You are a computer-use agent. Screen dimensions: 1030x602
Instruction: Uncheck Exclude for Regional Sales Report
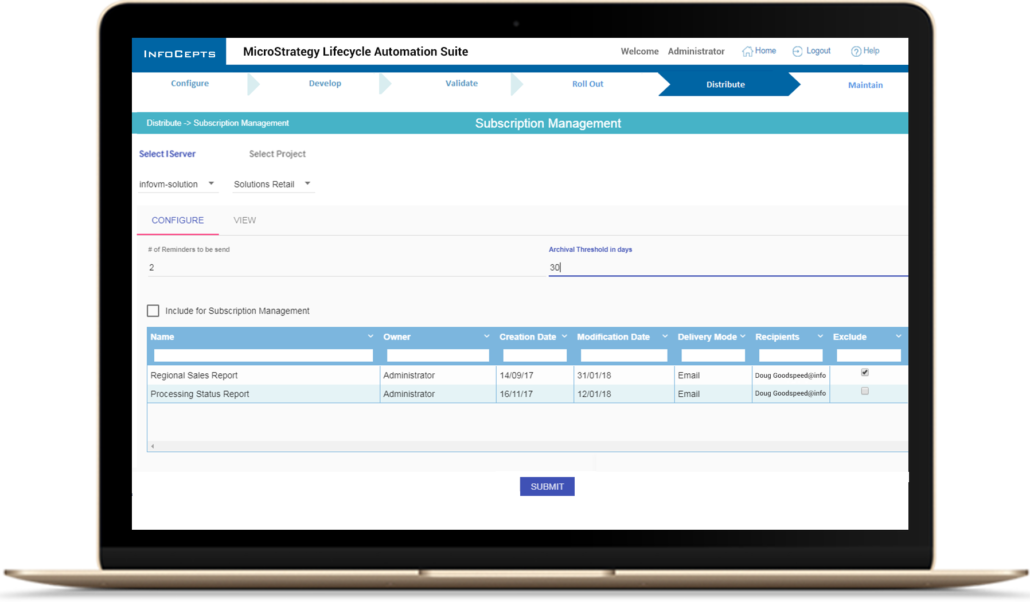pyautogui.click(x=865, y=373)
